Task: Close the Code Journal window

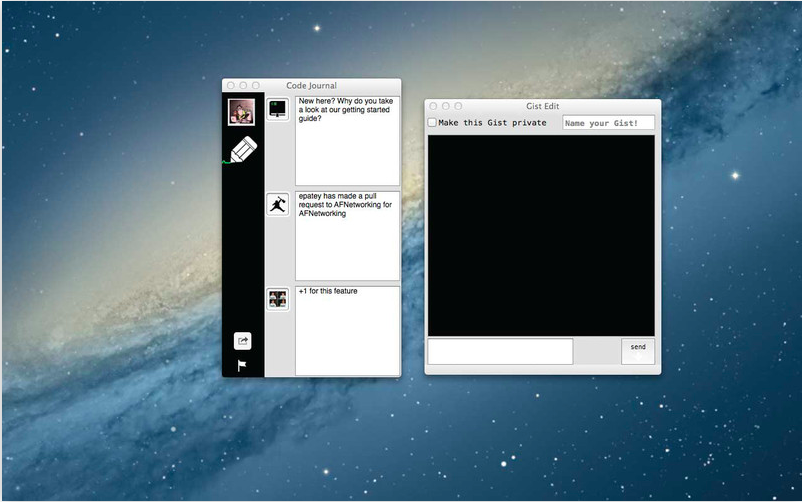Action: coord(231,85)
